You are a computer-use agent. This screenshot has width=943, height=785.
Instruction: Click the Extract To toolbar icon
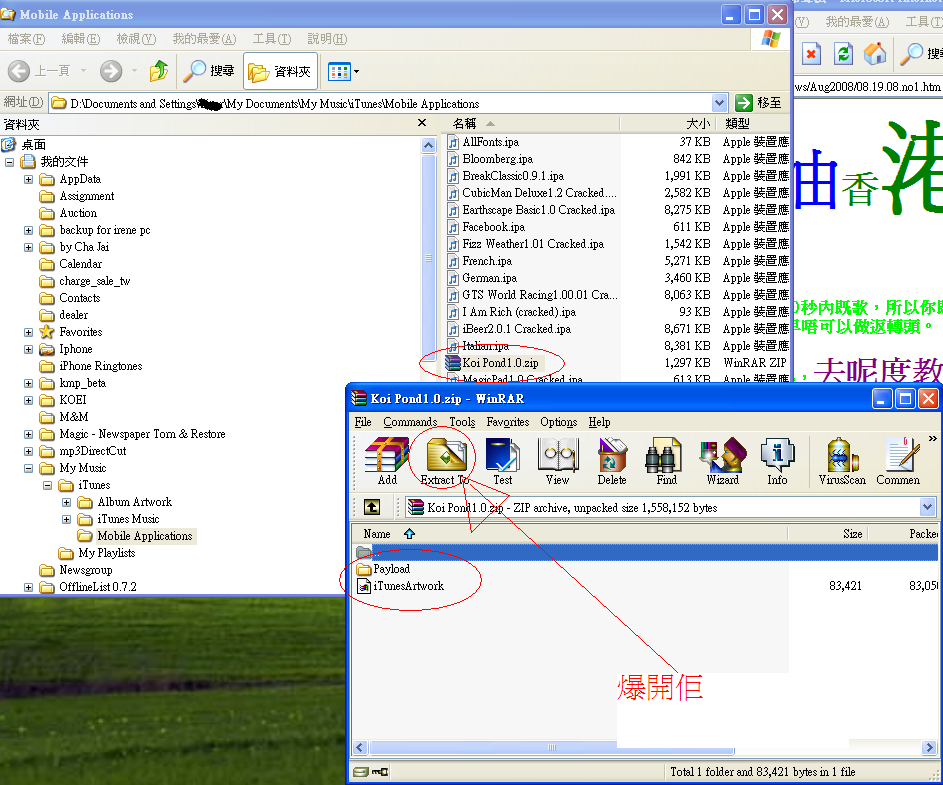pos(444,460)
